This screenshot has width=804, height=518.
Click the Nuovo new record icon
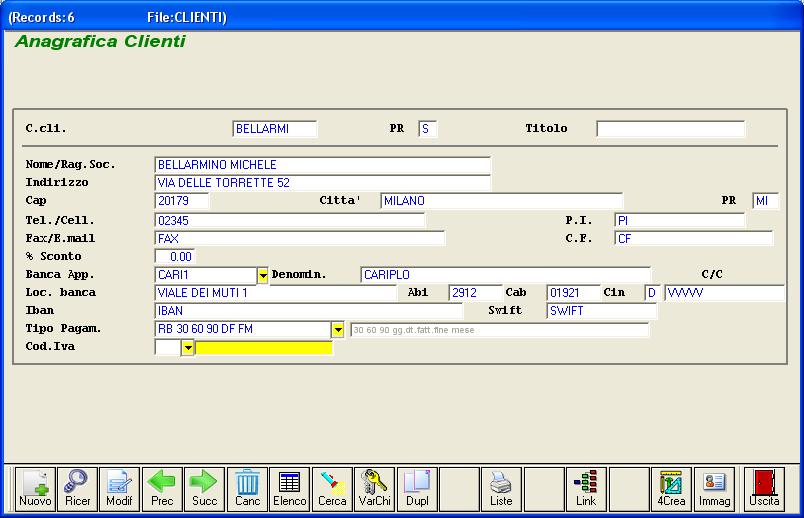[x=35, y=489]
